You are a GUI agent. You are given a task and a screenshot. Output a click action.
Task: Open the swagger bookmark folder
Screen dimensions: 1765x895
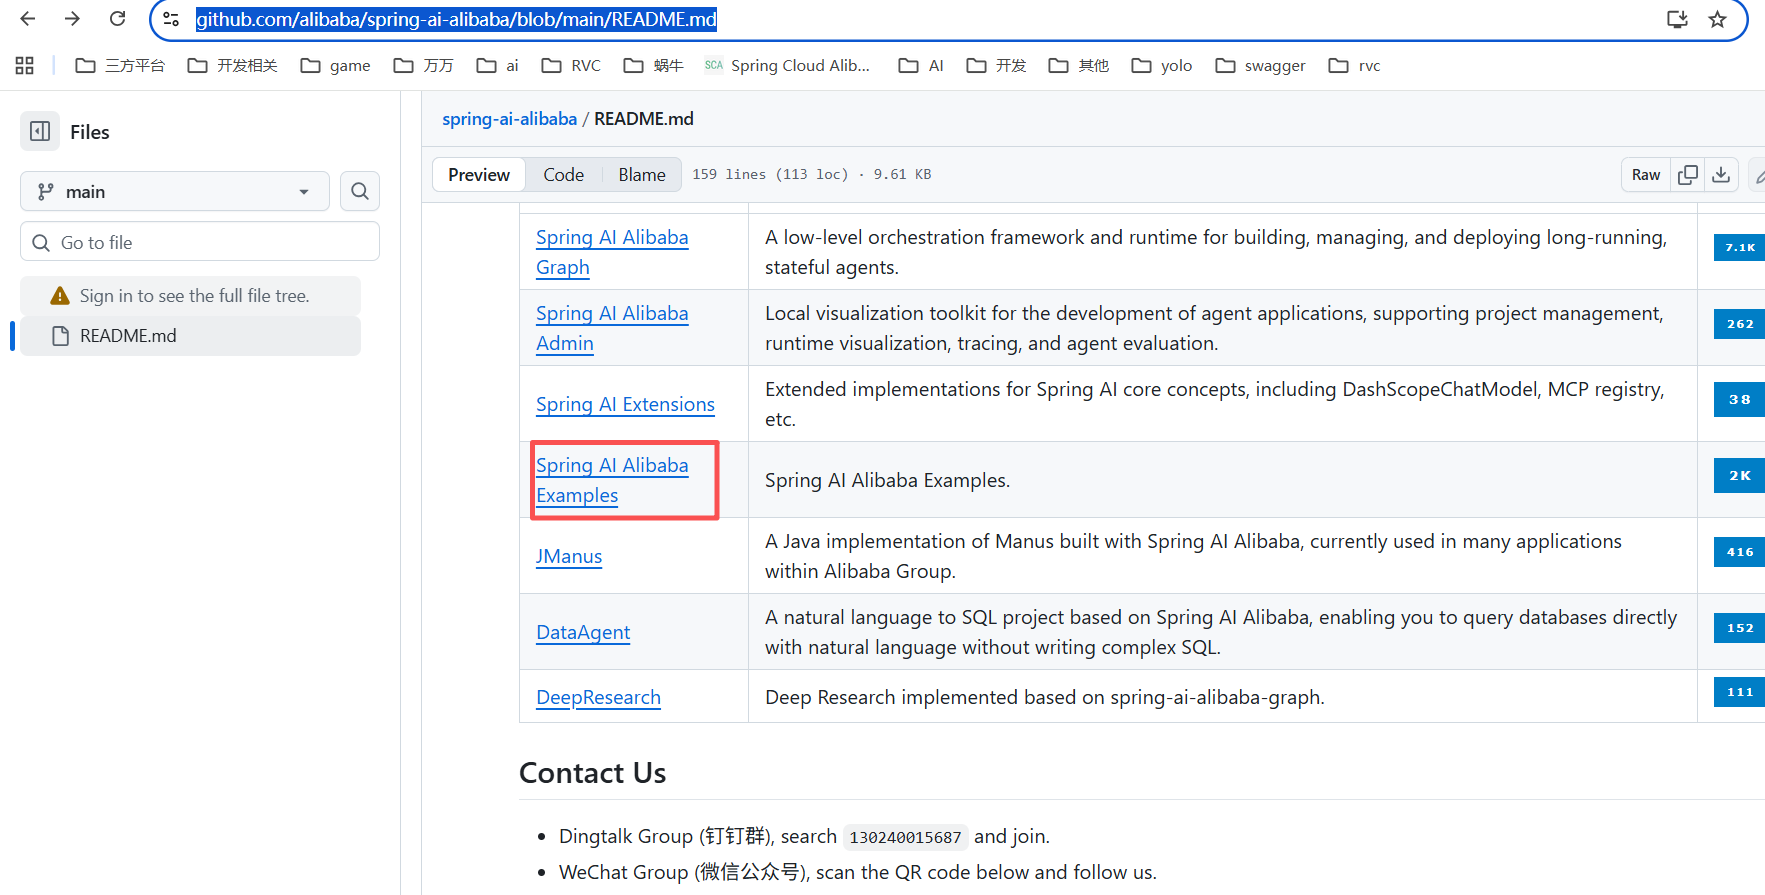pos(1260,66)
